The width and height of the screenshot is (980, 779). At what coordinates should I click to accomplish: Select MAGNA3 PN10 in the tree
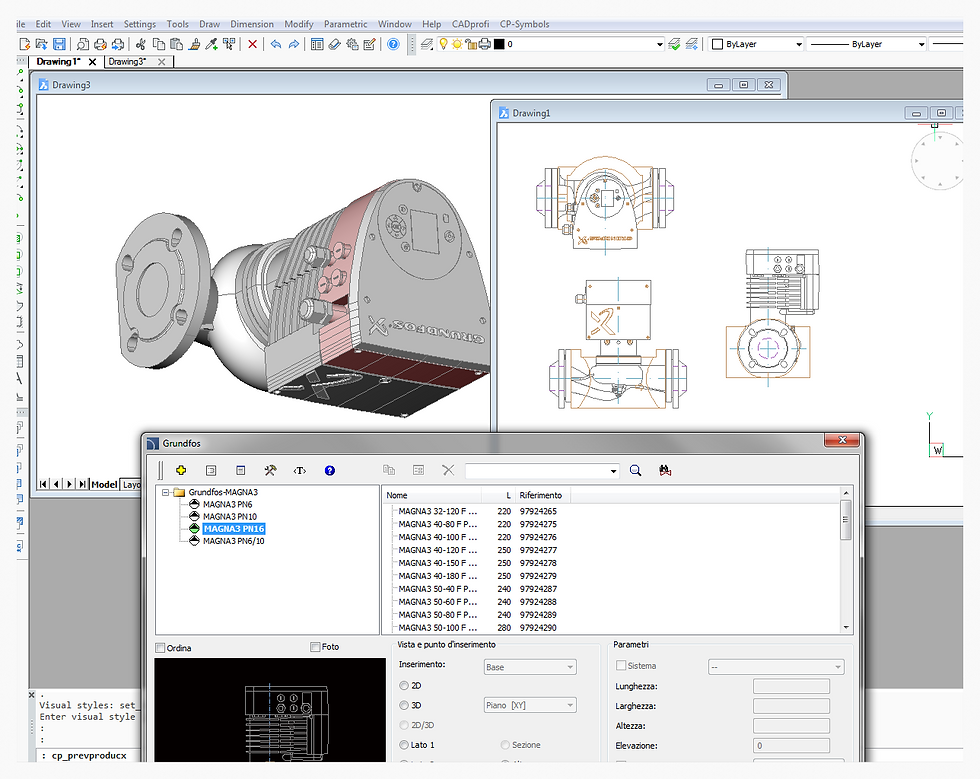[229, 516]
